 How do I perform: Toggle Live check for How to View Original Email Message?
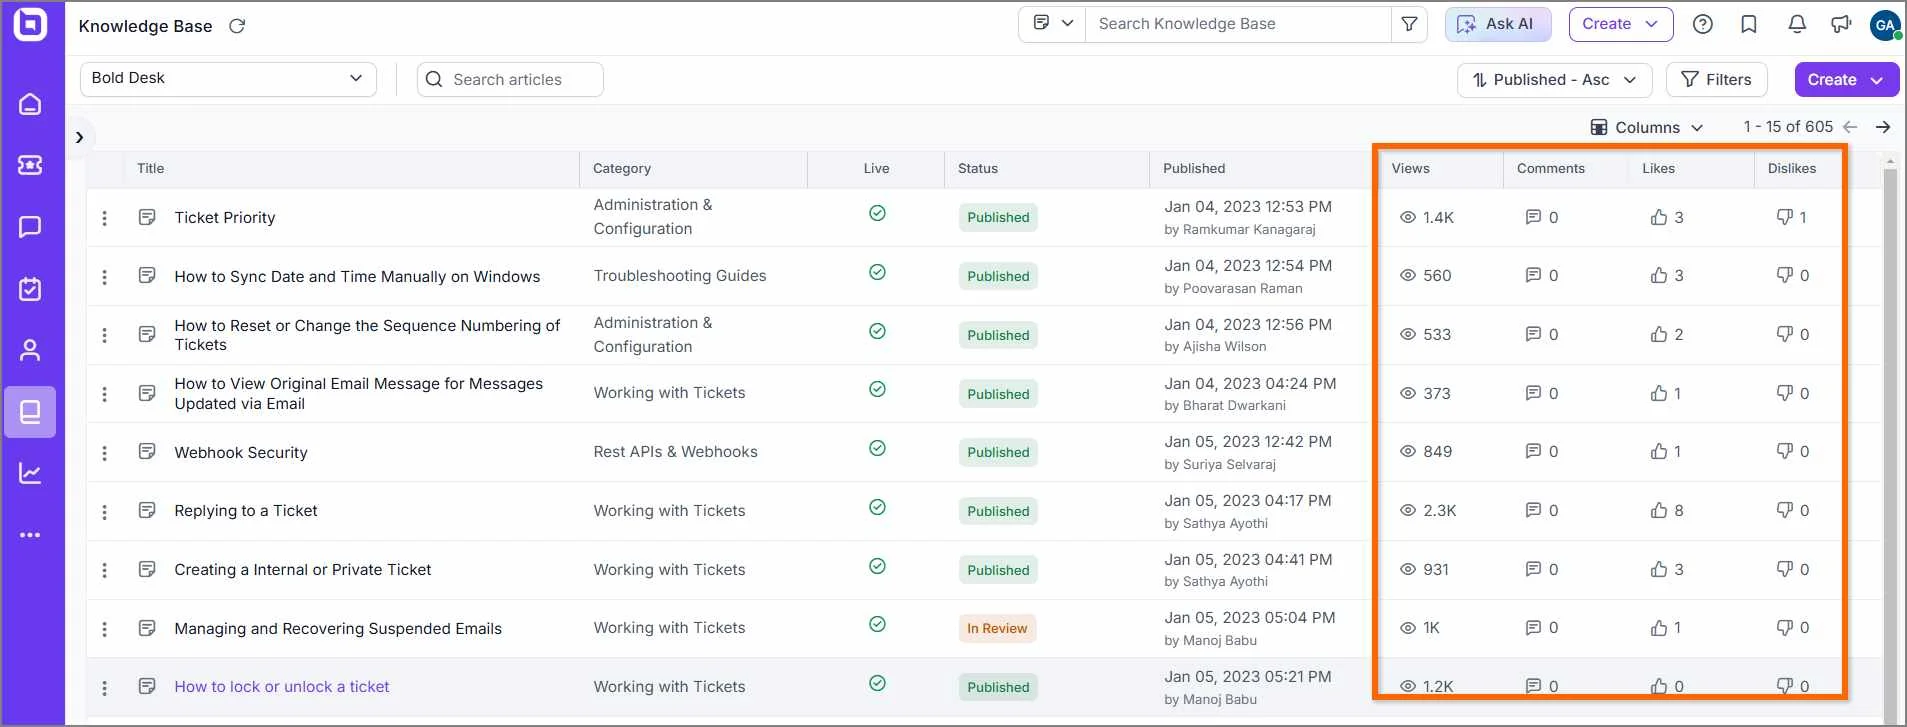click(877, 389)
